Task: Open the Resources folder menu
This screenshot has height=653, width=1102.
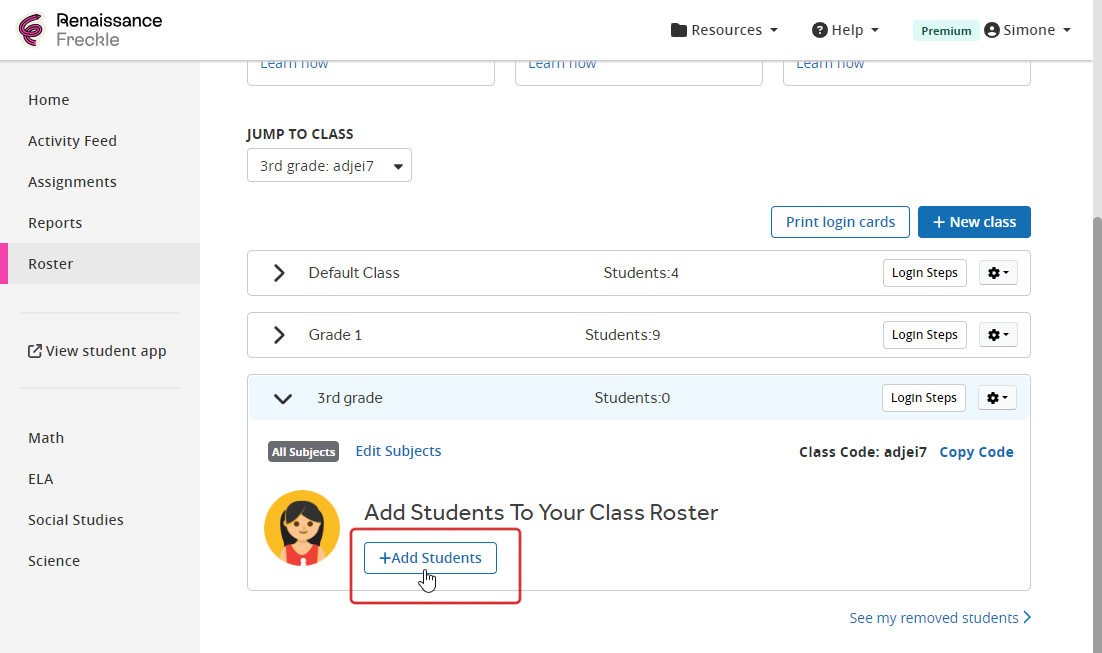Action: 724,30
